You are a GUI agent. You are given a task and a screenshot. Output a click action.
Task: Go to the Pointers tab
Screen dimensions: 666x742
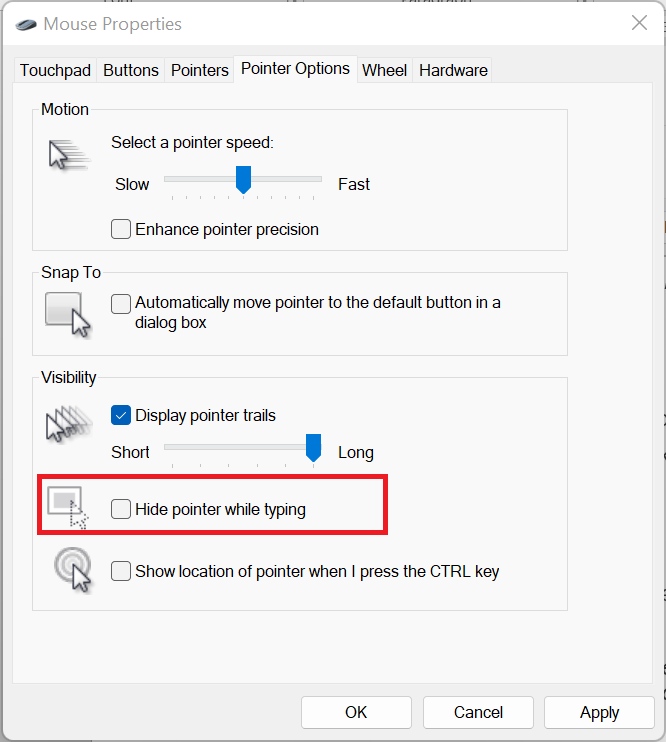[x=200, y=70]
